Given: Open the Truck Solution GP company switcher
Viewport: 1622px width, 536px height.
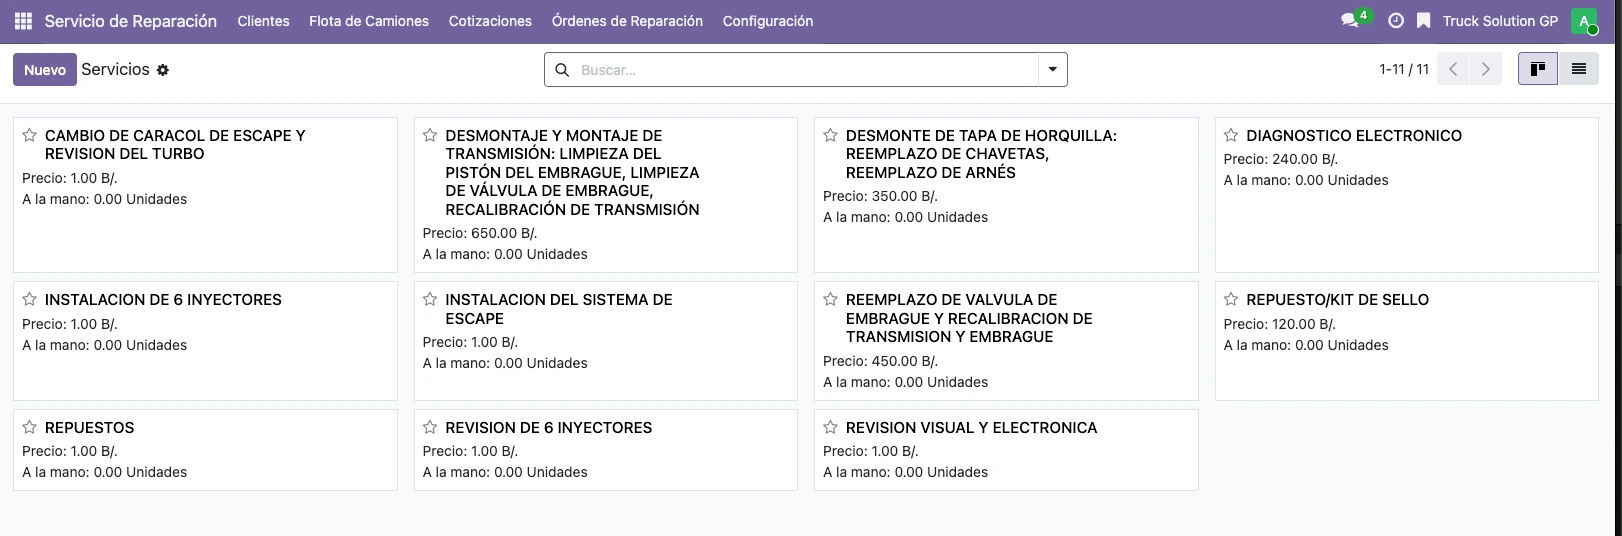Looking at the screenshot, I should (x=1499, y=21).
